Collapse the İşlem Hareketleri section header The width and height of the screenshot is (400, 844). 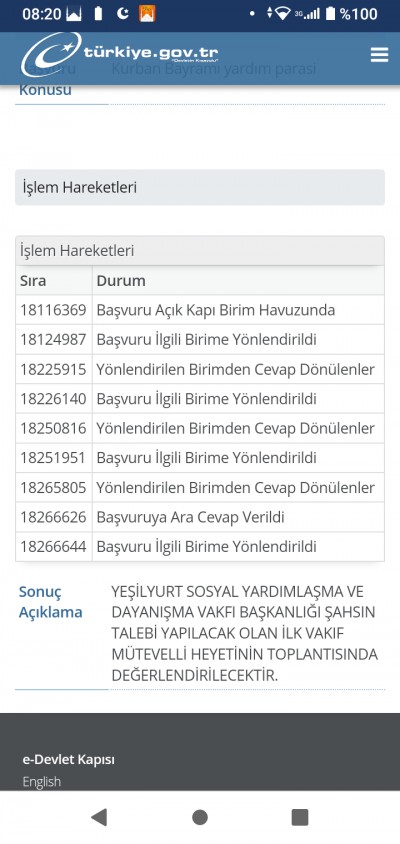(x=200, y=187)
